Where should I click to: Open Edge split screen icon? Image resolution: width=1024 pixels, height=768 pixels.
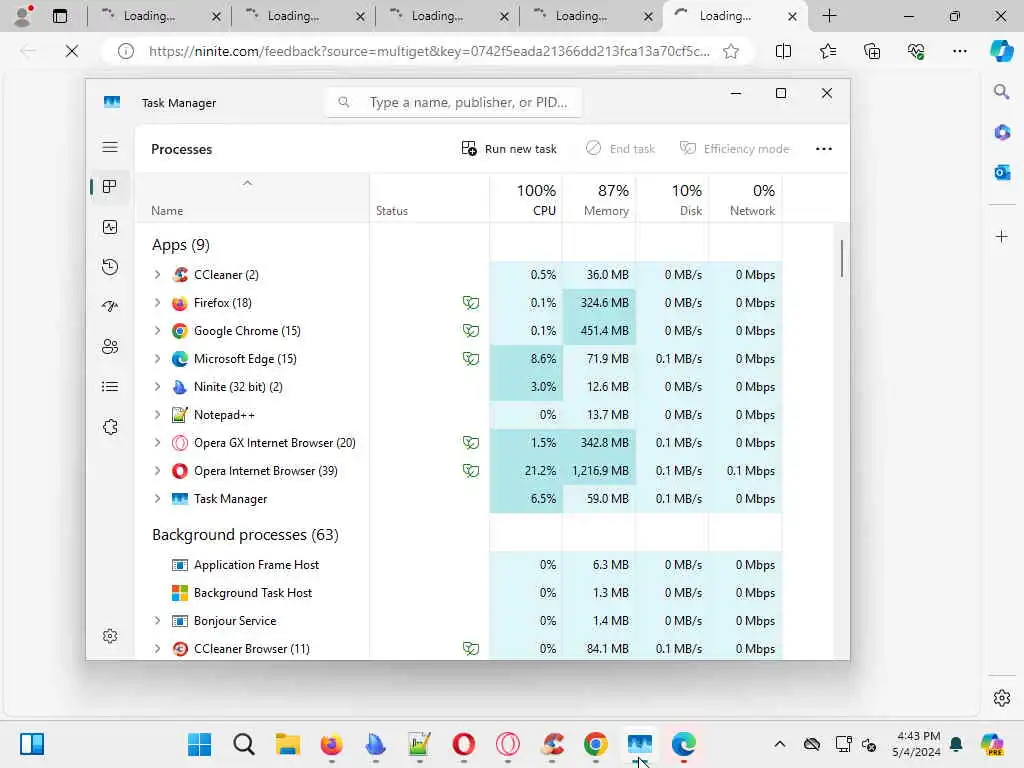783,51
